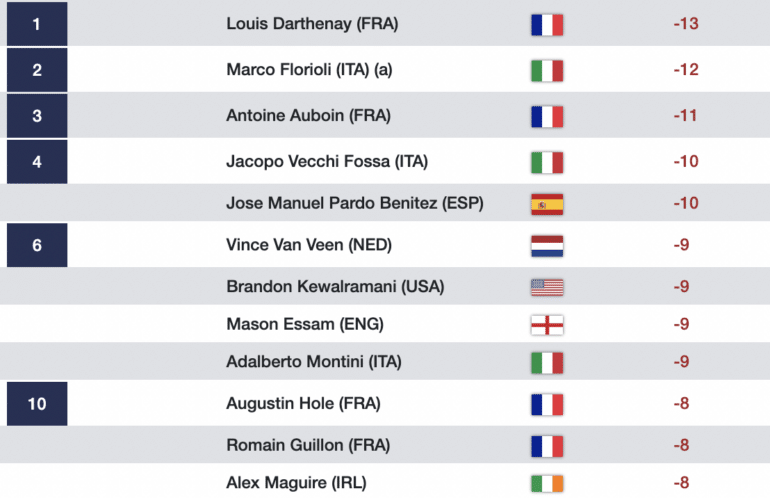Open Marco Florioli (ITA) (a) player entry

click(x=309, y=69)
